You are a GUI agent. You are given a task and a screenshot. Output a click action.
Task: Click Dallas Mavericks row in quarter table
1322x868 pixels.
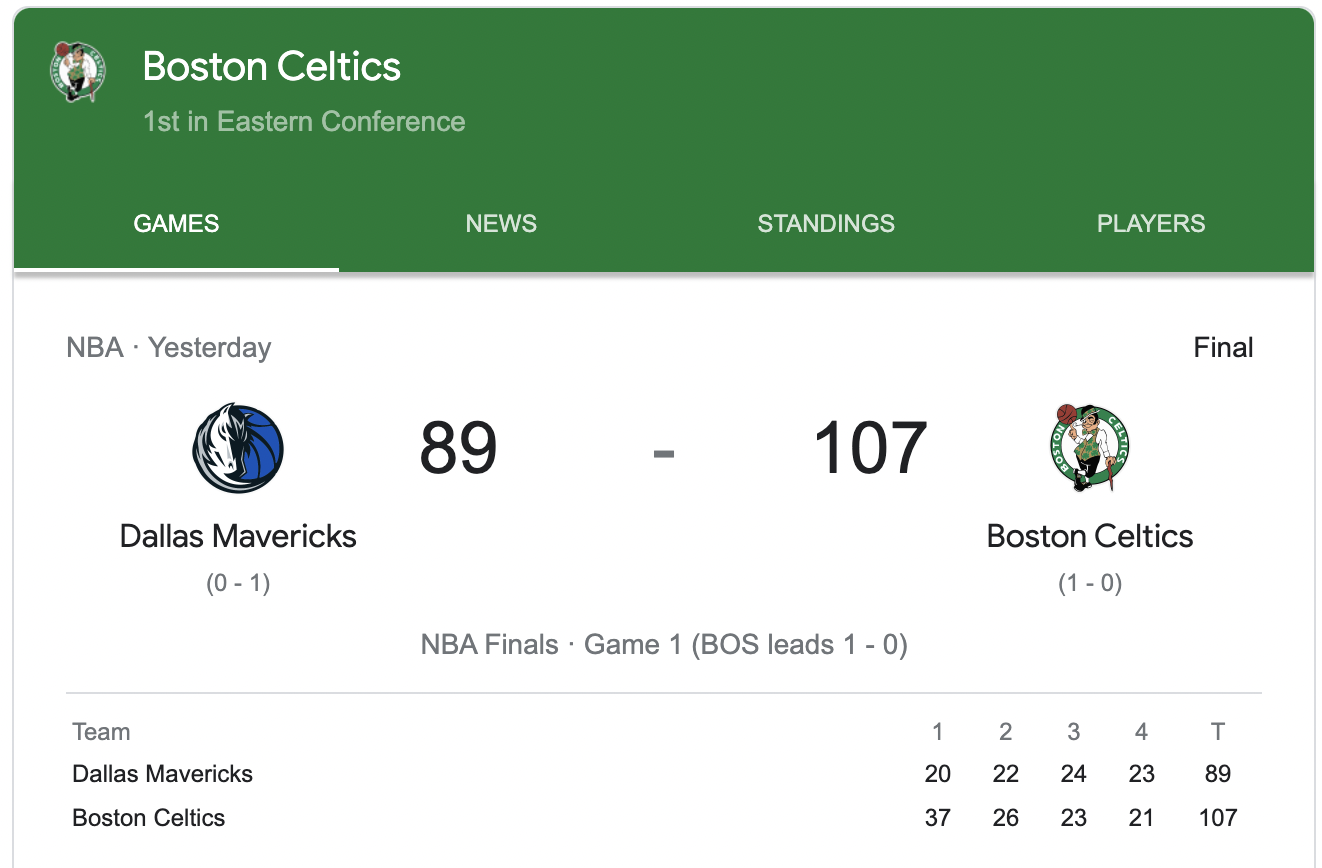664,774
